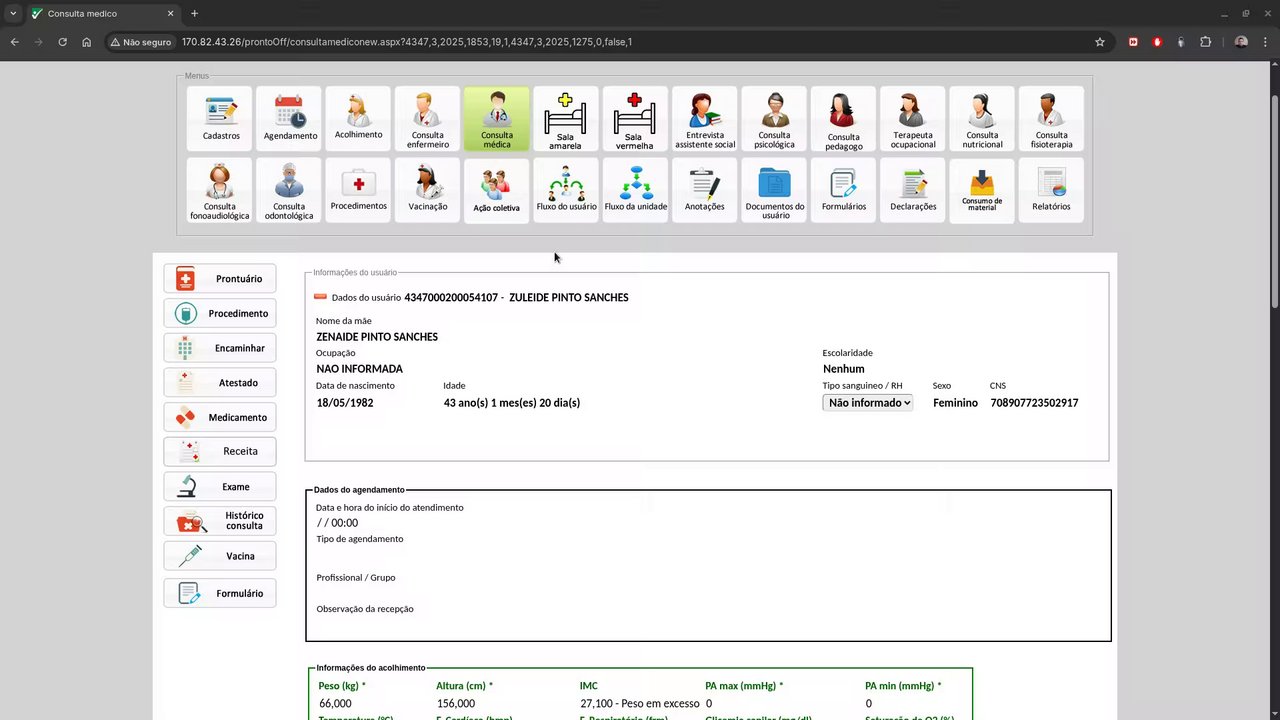
Task: Open Consulta psicológica module
Action: click(x=774, y=119)
